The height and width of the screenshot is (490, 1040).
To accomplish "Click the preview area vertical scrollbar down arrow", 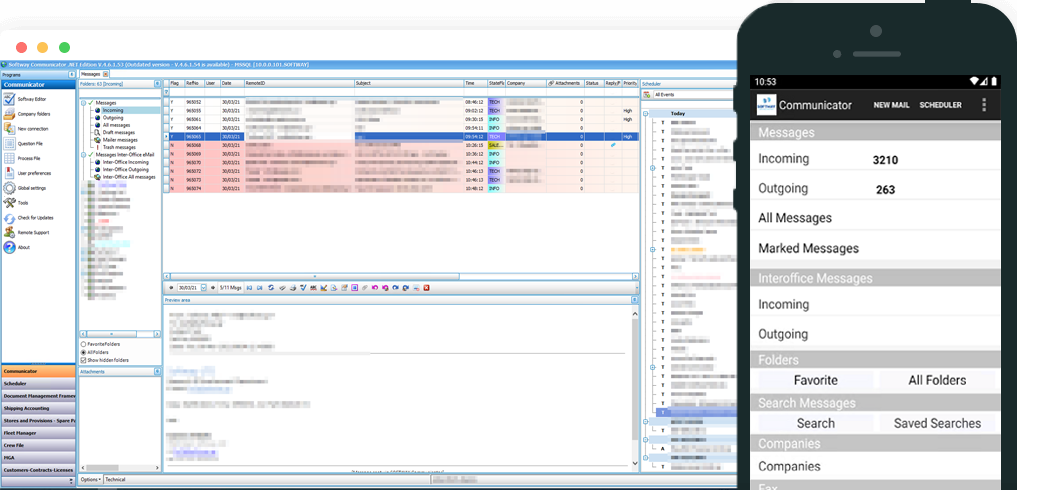I will pyautogui.click(x=635, y=463).
